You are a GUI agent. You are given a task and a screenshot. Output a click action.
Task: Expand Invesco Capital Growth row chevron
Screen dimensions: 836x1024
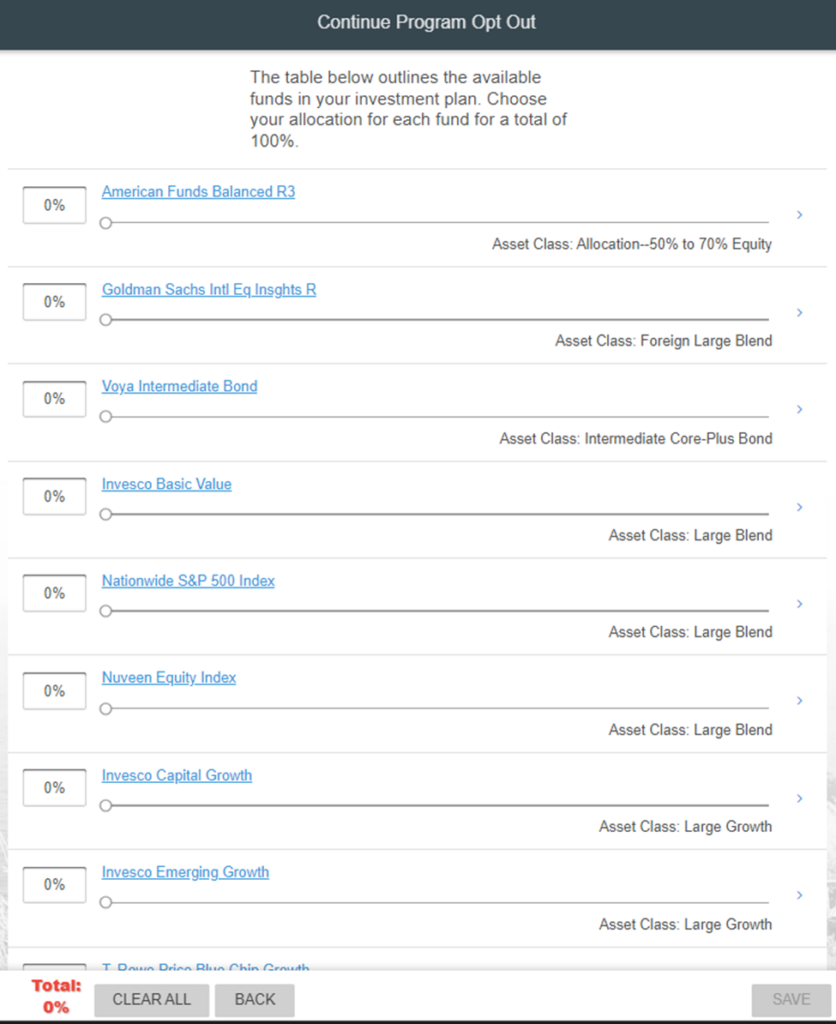pyautogui.click(x=799, y=798)
